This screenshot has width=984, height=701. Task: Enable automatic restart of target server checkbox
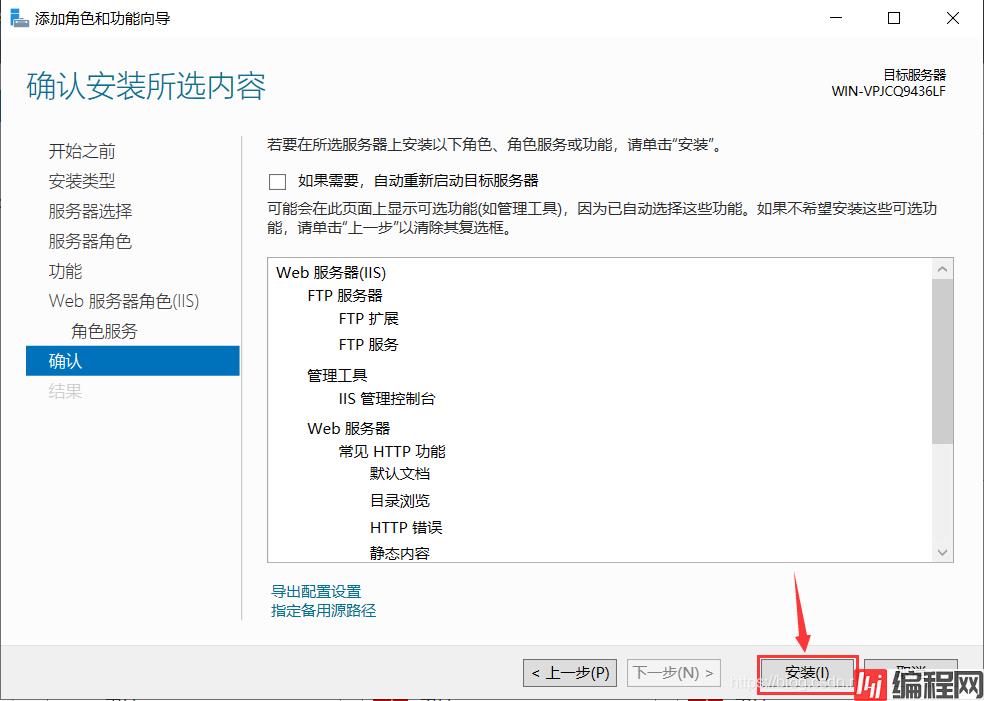pos(277,181)
